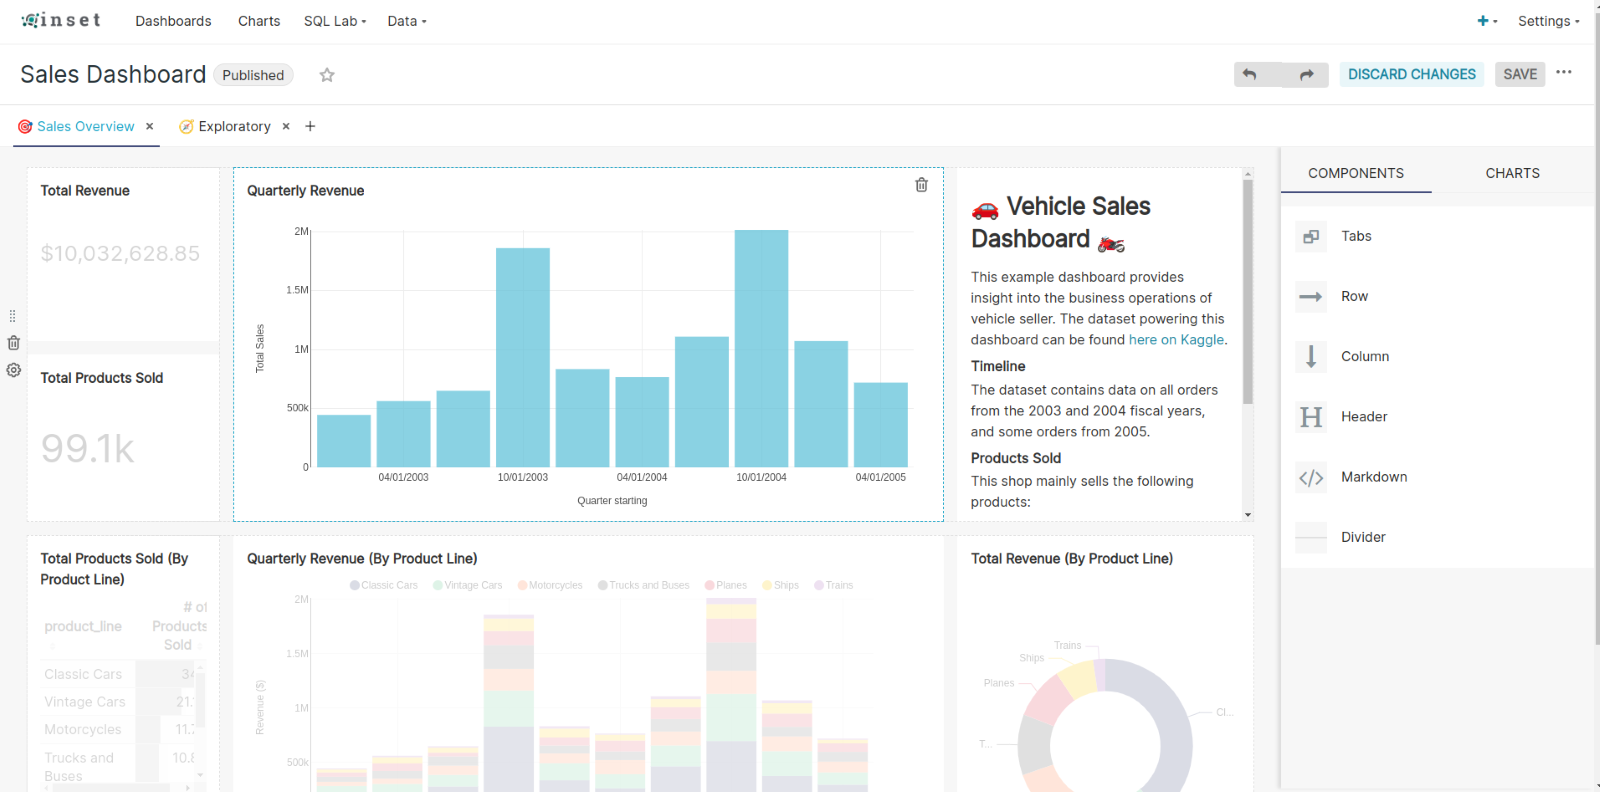Image resolution: width=1600 pixels, height=792 pixels.
Task: Click the 99.1k products sold value
Action: [88, 448]
